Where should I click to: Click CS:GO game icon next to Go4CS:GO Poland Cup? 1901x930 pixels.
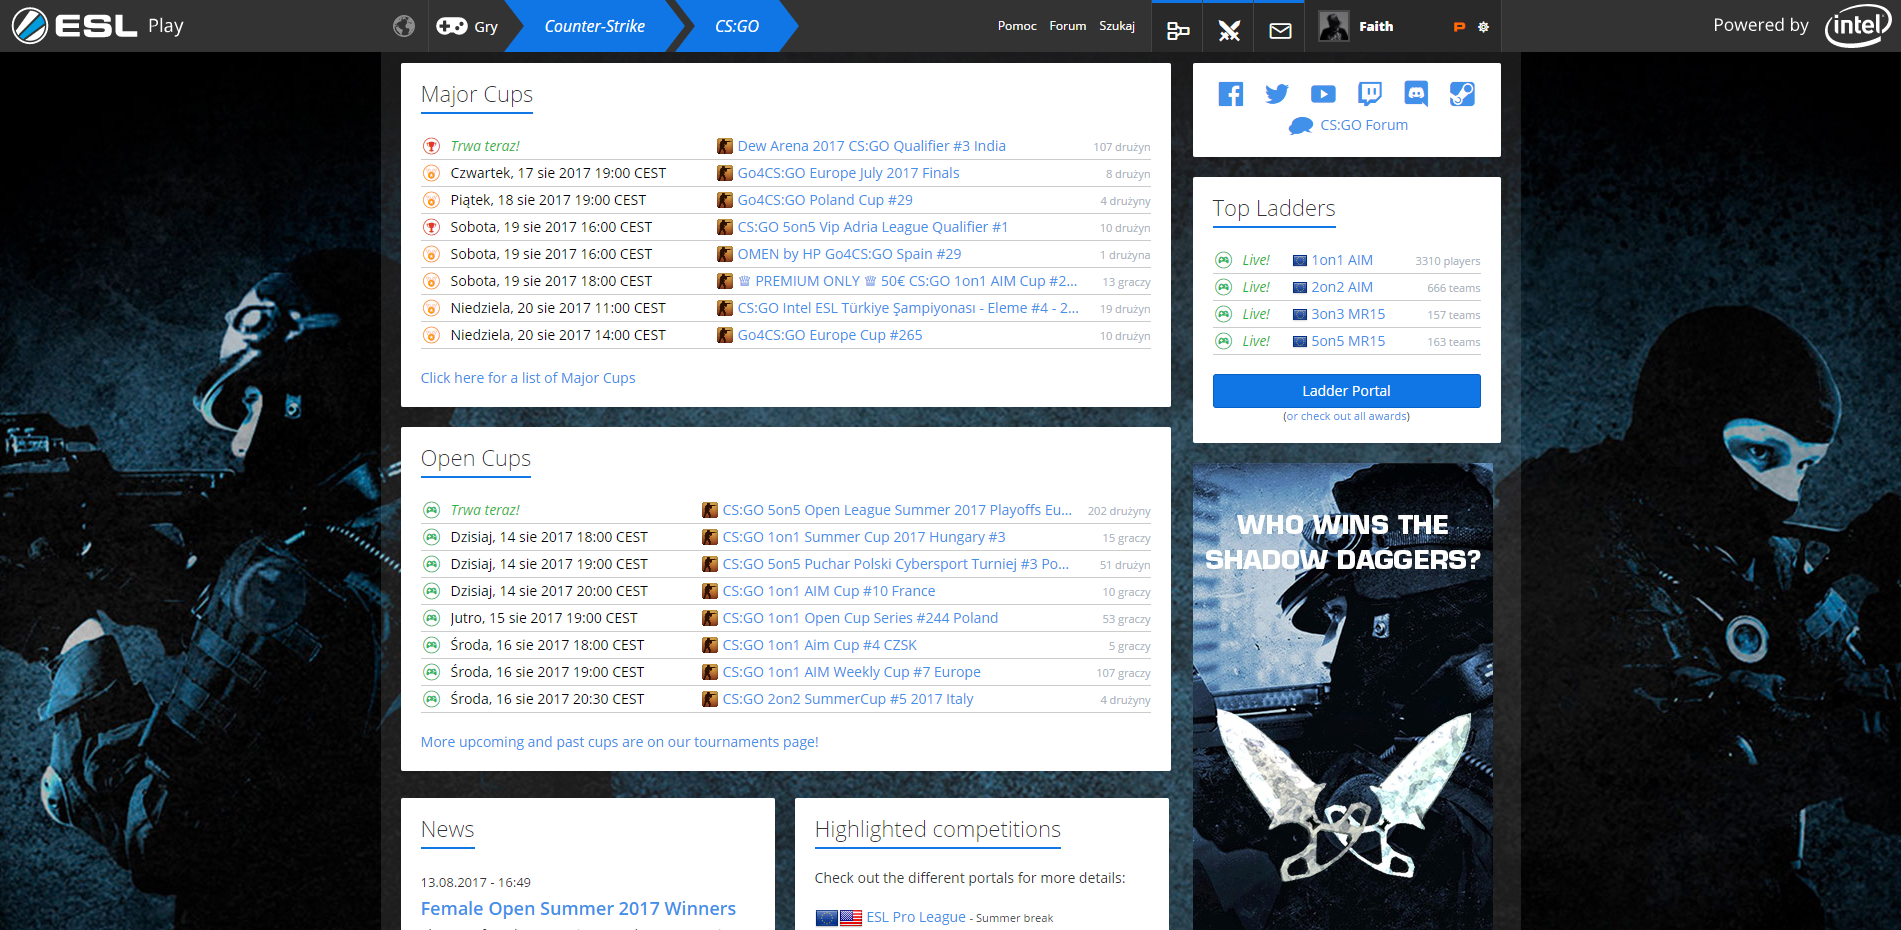click(x=725, y=200)
